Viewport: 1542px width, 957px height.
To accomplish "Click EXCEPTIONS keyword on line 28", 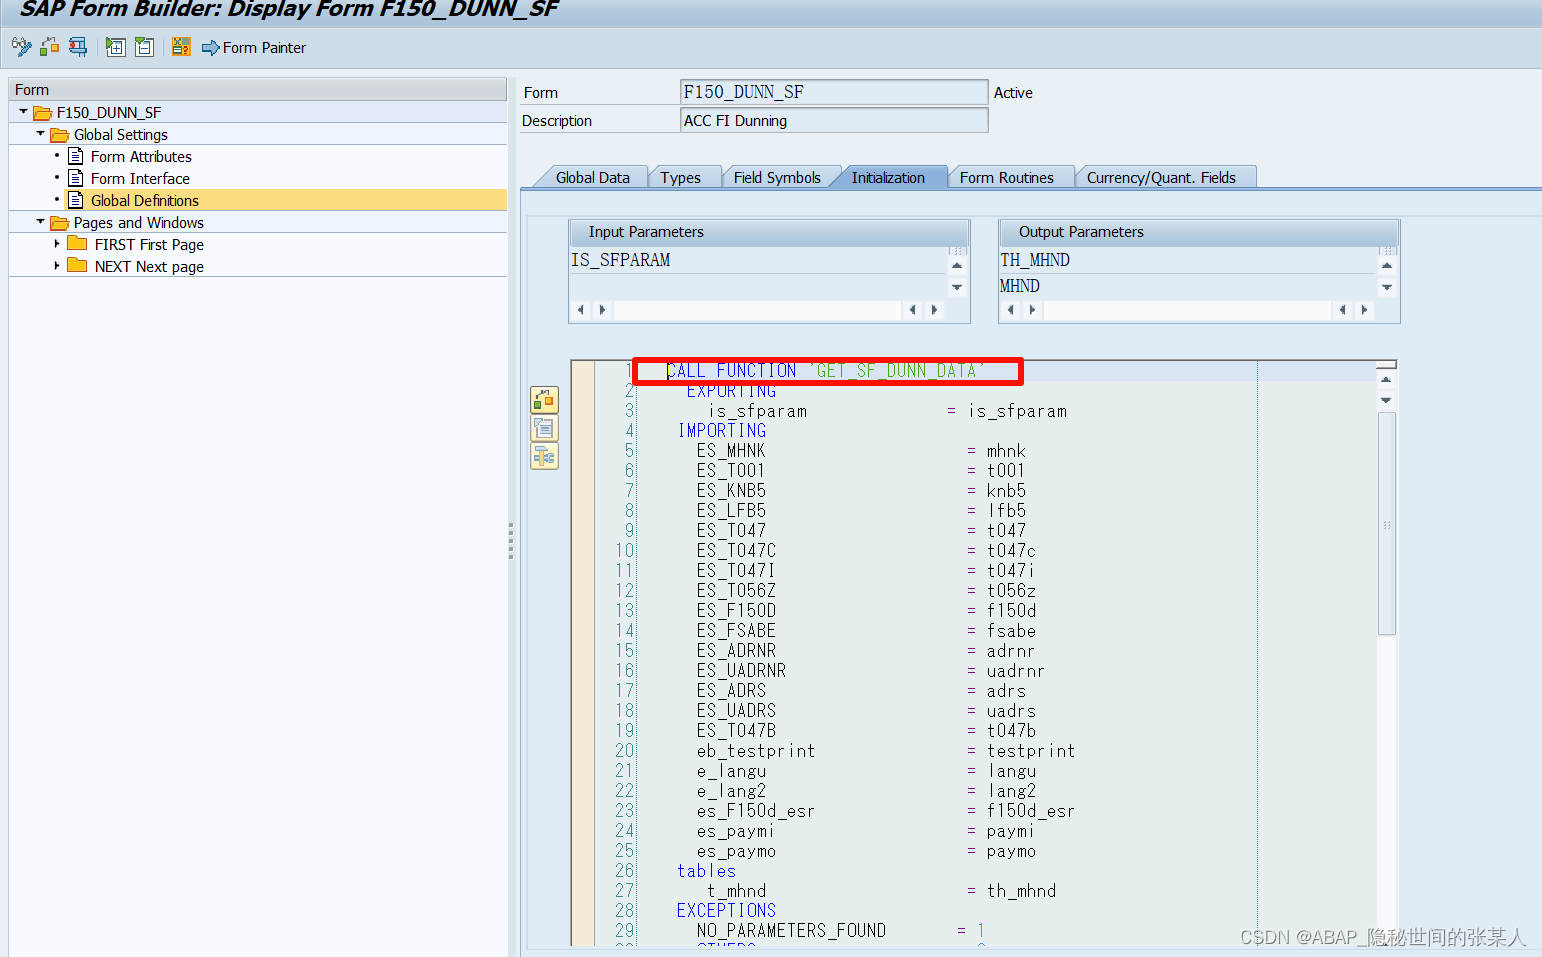I will (726, 911).
